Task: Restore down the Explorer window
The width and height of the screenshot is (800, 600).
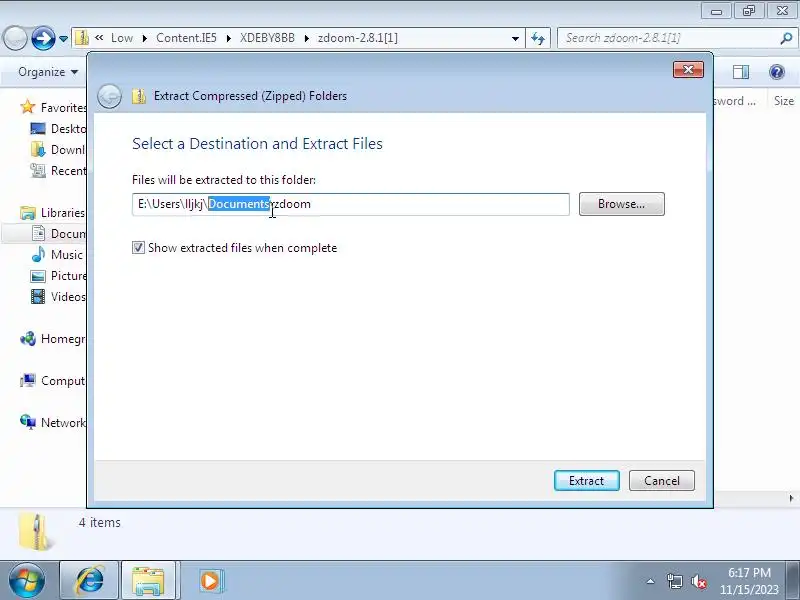Action: tap(748, 11)
